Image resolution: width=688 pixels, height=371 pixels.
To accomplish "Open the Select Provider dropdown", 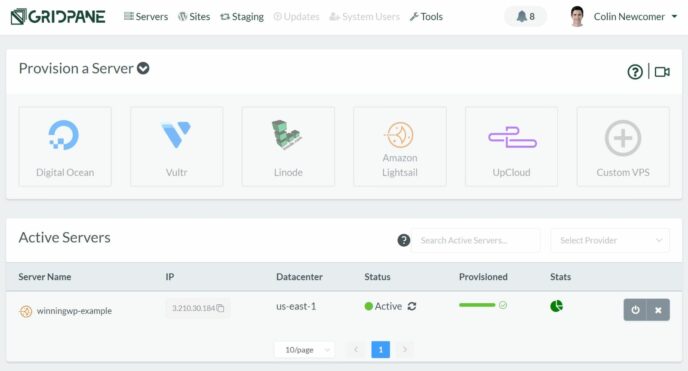I will [x=610, y=240].
